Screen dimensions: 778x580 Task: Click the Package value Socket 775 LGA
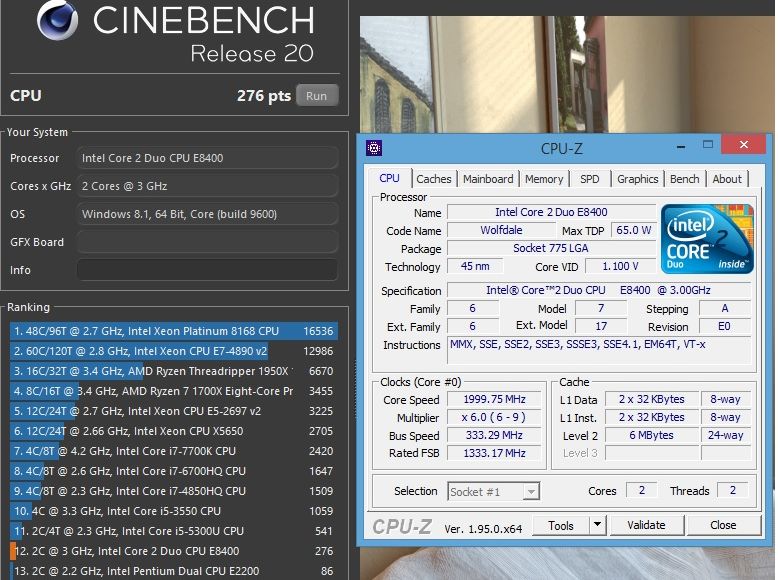(551, 248)
